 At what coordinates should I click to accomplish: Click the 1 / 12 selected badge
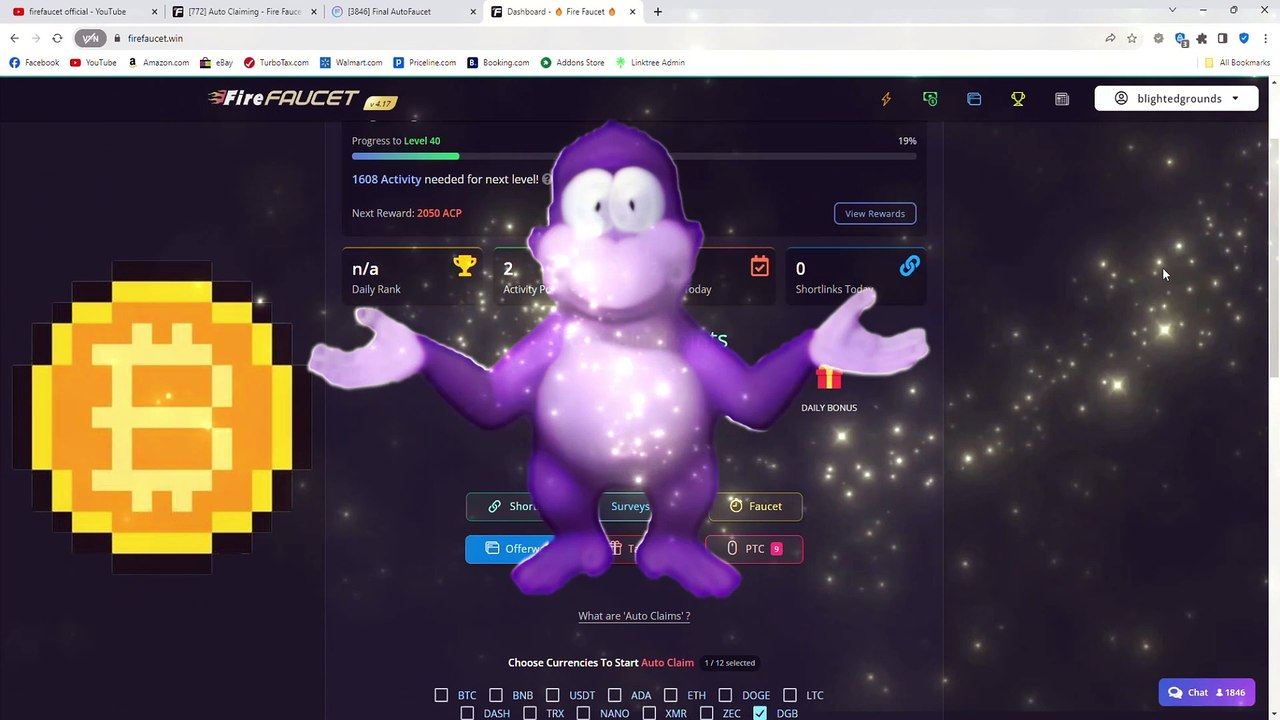730,663
